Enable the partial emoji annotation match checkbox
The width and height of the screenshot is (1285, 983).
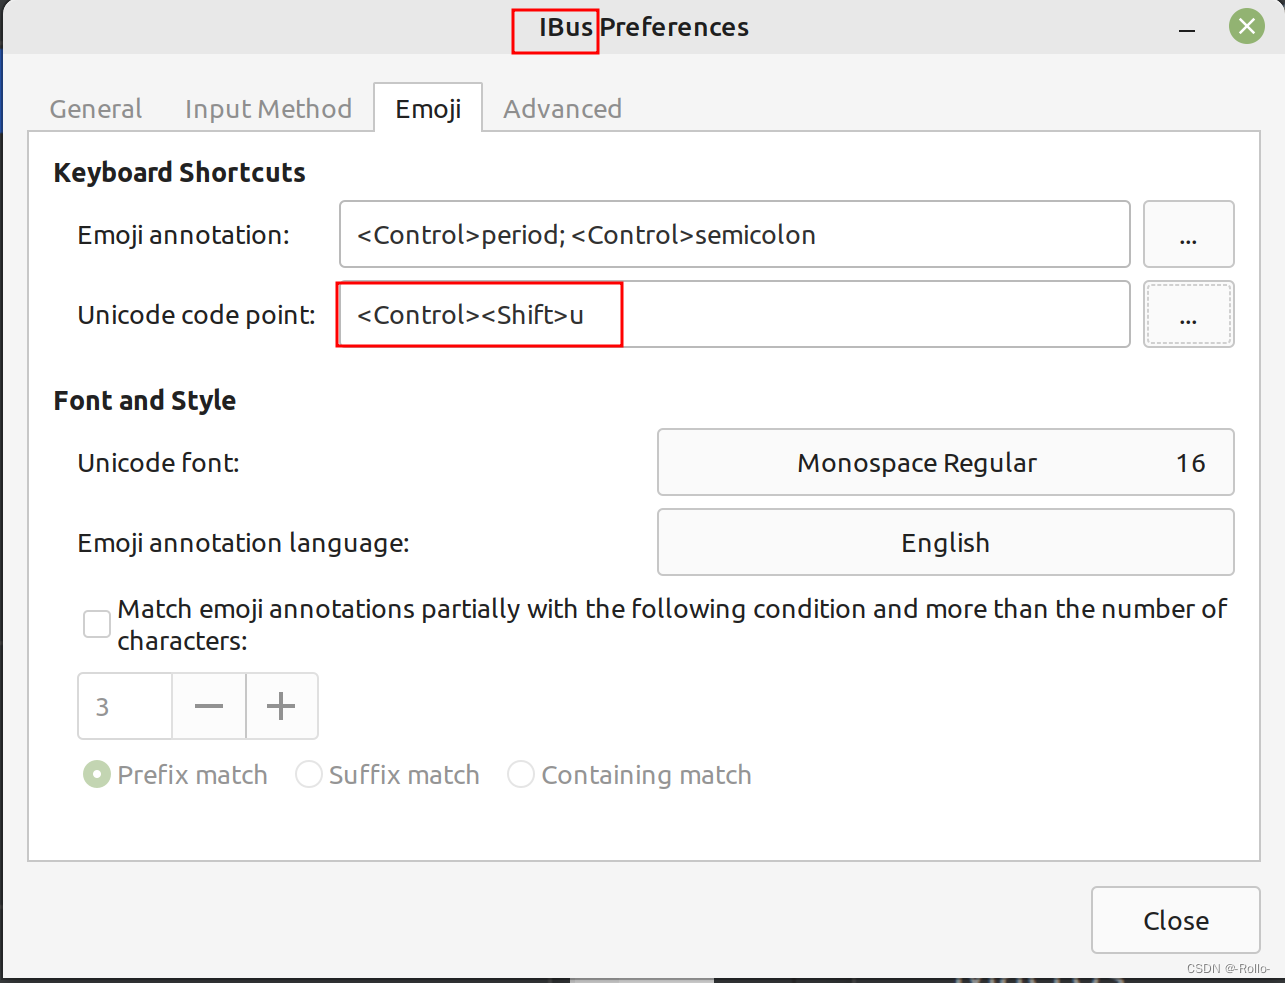tap(97, 624)
